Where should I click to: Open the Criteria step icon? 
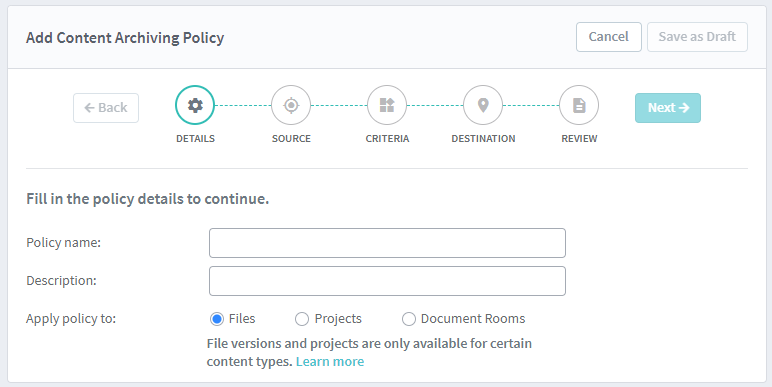pos(387,105)
